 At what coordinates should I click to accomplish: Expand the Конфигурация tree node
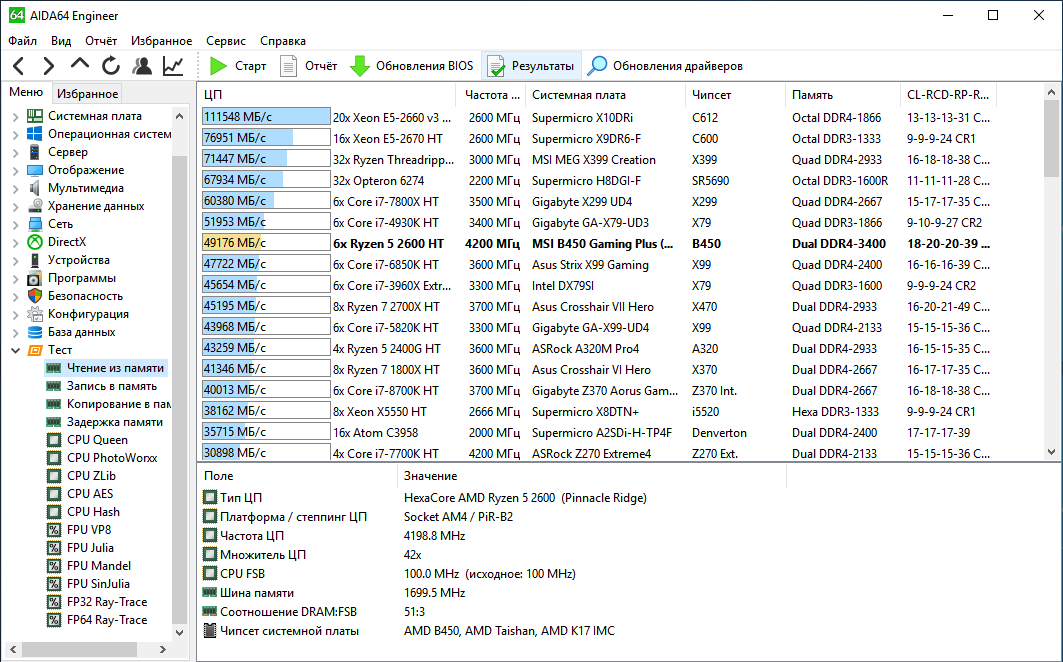tap(16, 313)
